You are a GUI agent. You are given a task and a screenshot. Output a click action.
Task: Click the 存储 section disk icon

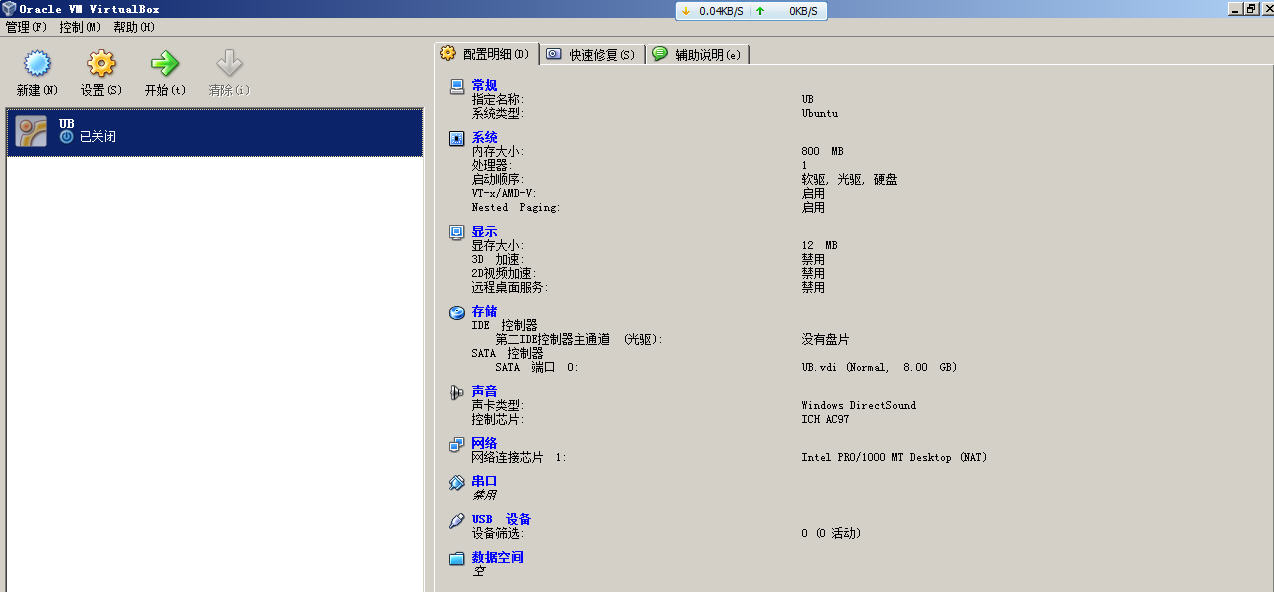(x=457, y=312)
